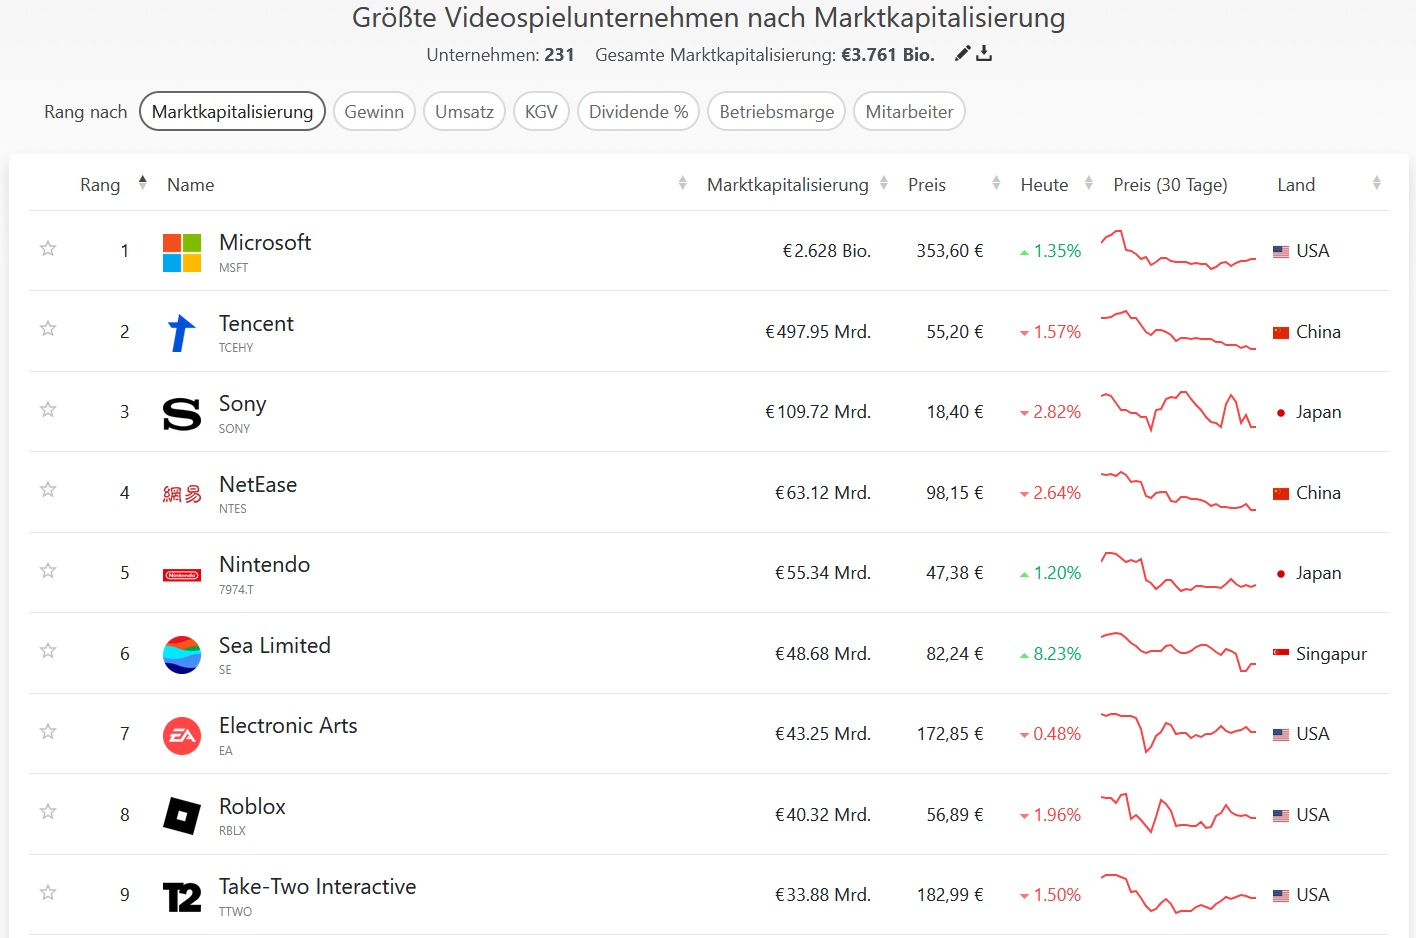Open the Roblox company link

(x=252, y=806)
